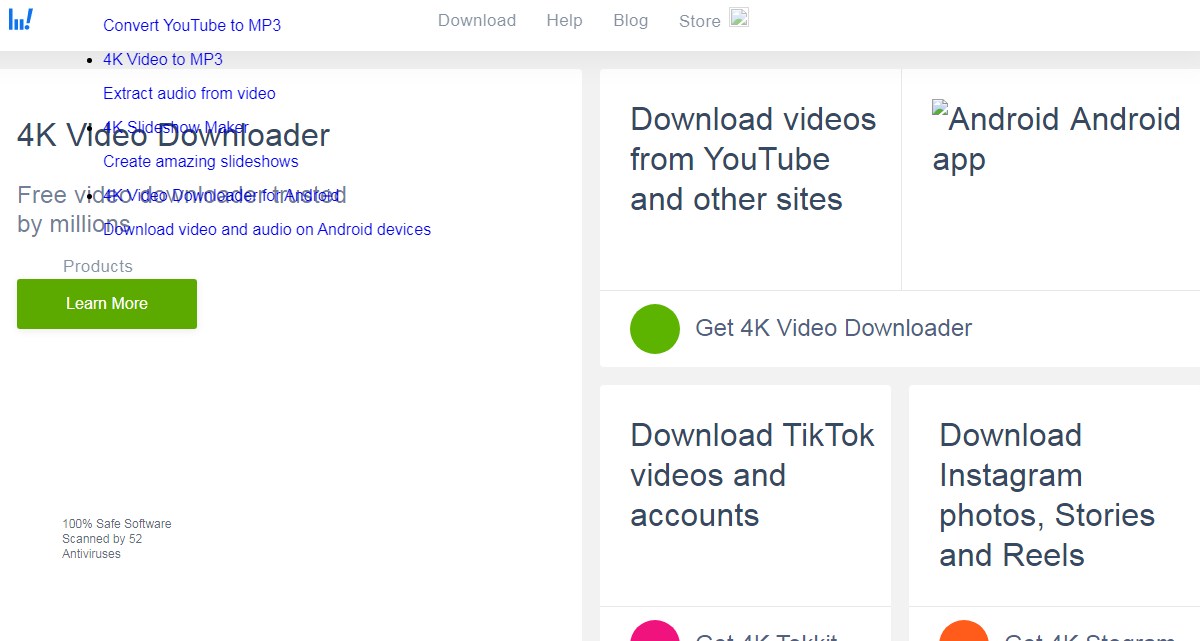Open the Store menu item
The width and height of the screenshot is (1200, 641).
[x=699, y=21]
